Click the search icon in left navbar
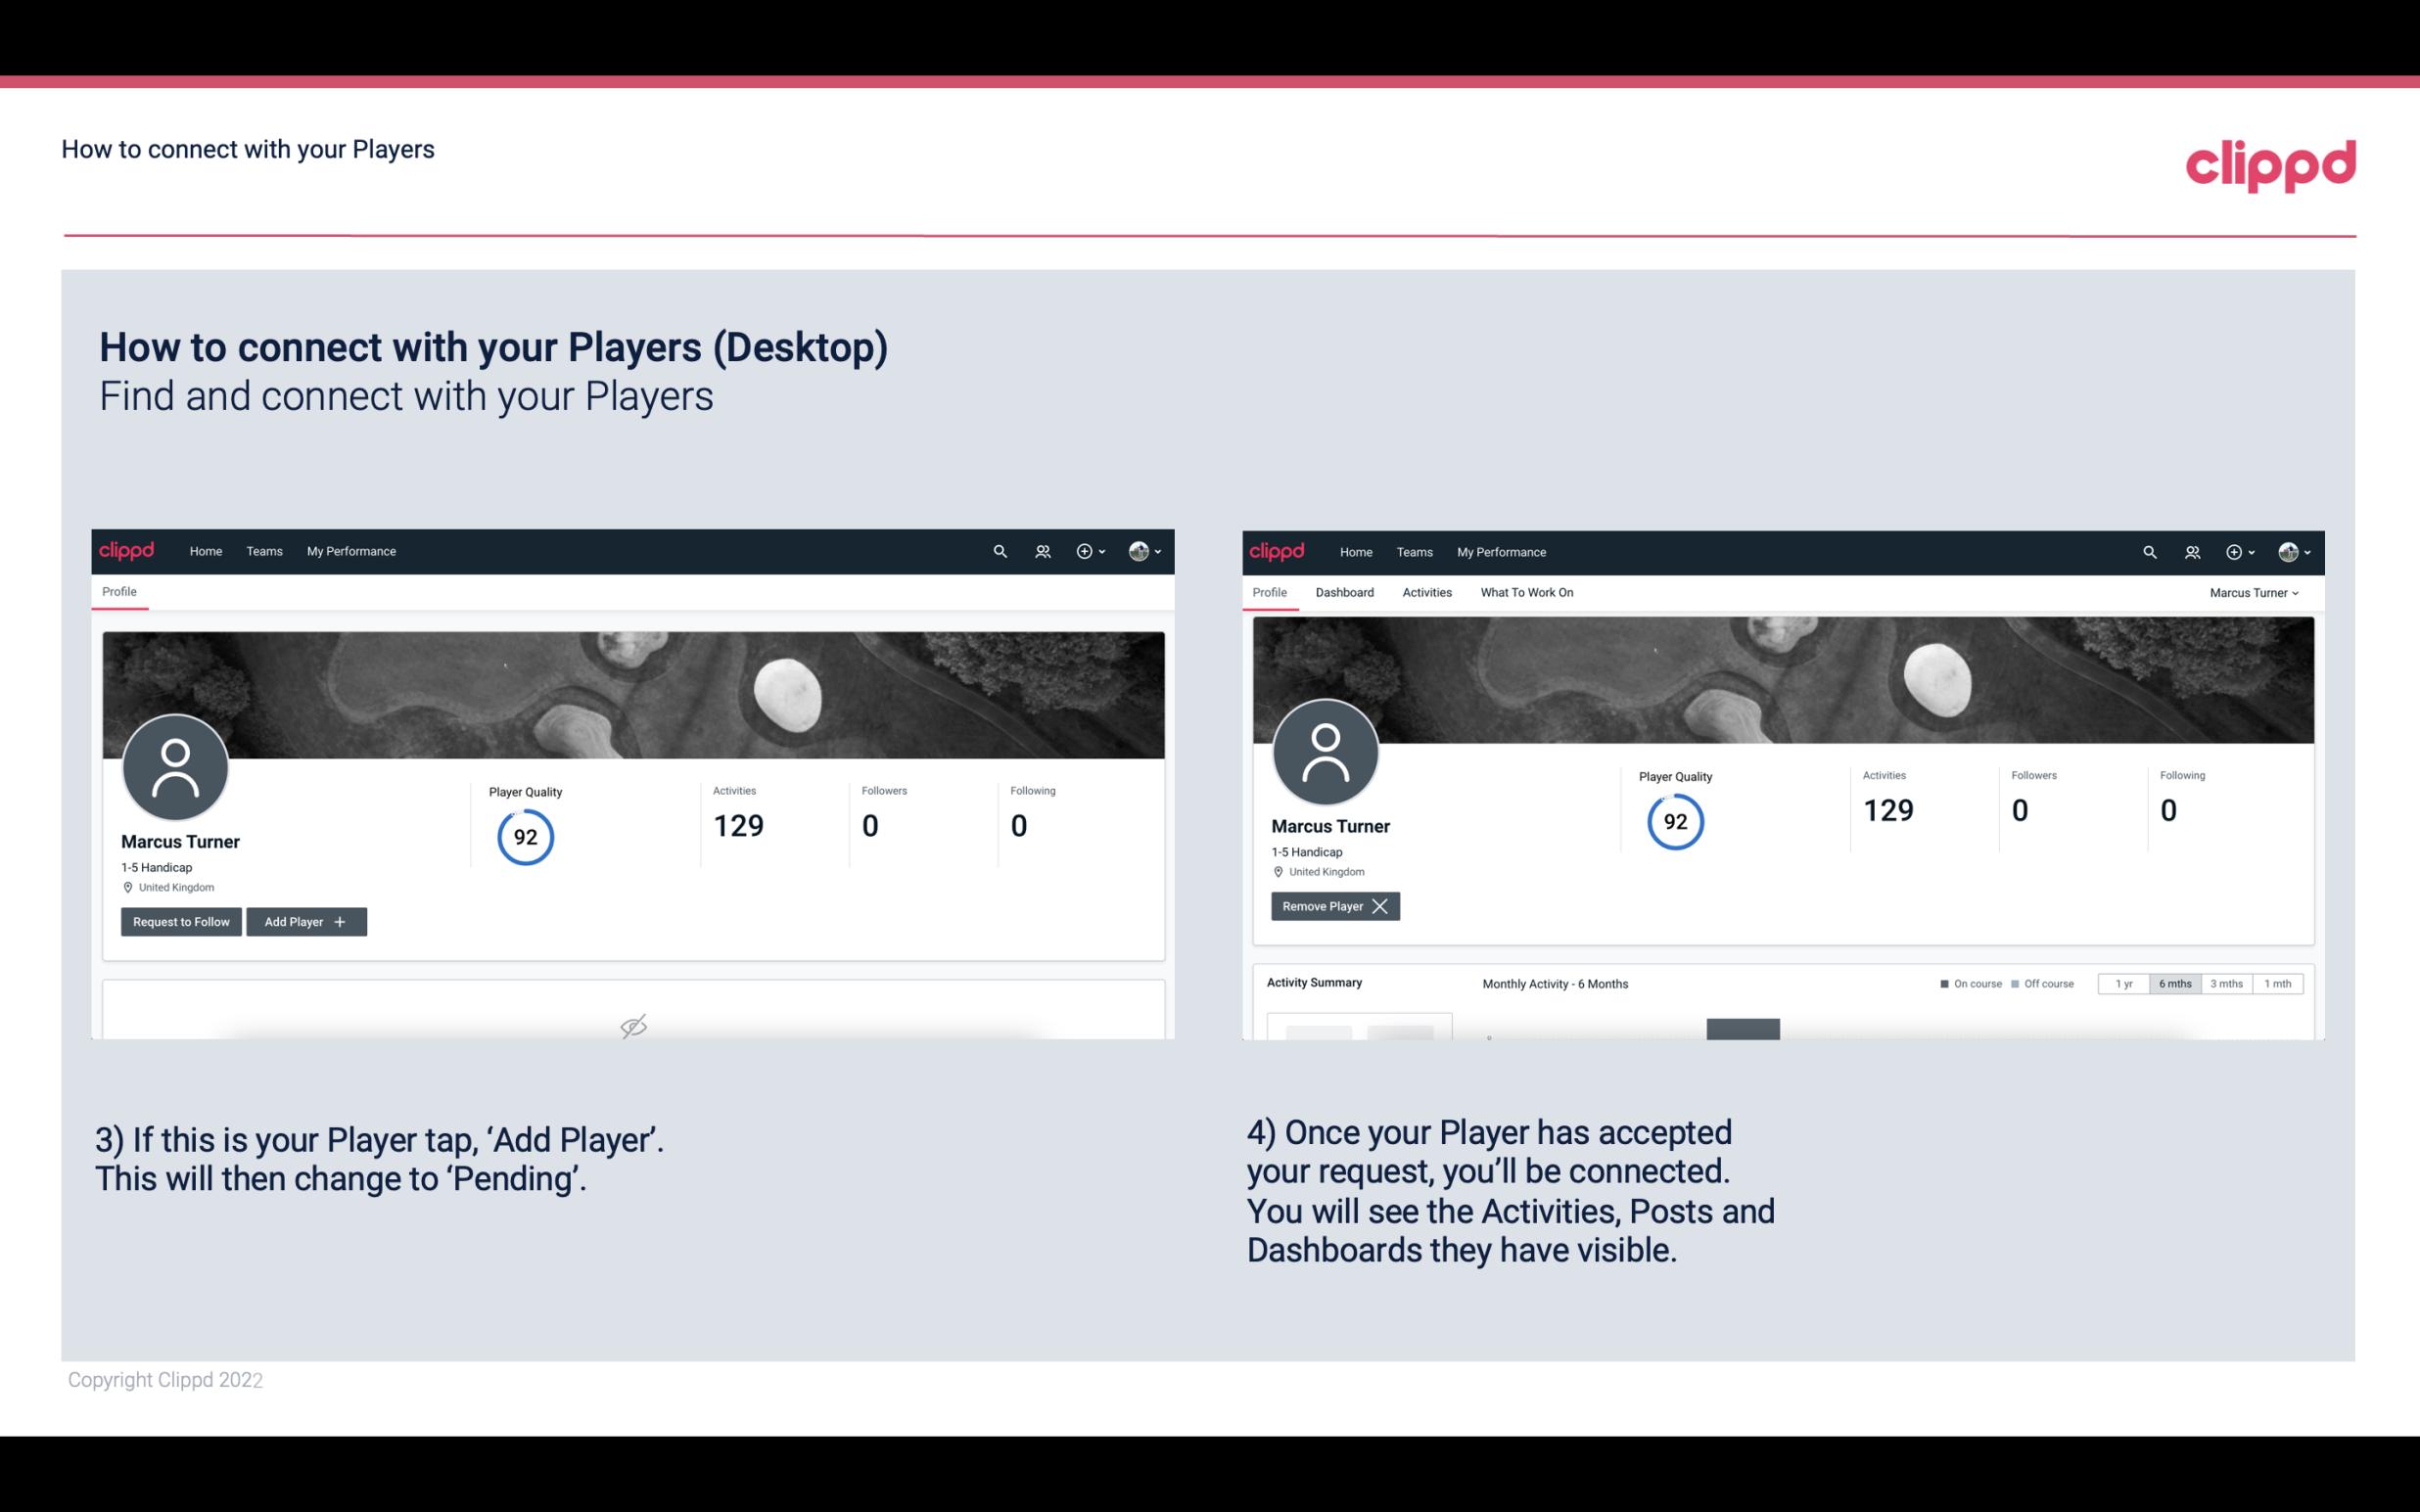2420x1512 pixels. click(x=999, y=550)
